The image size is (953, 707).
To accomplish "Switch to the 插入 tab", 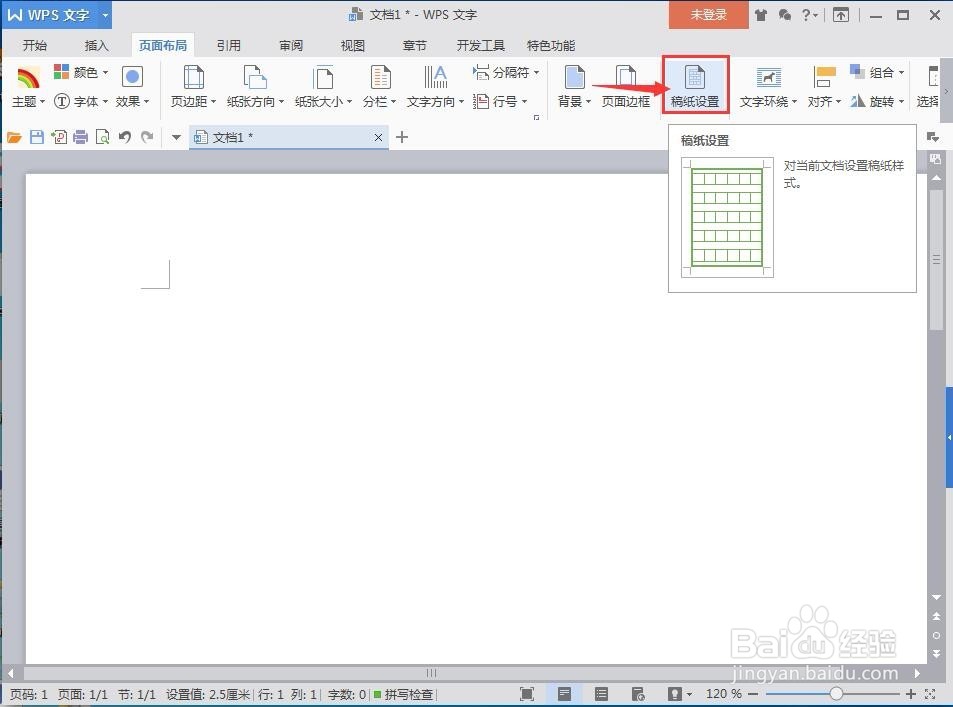I will [x=97, y=46].
